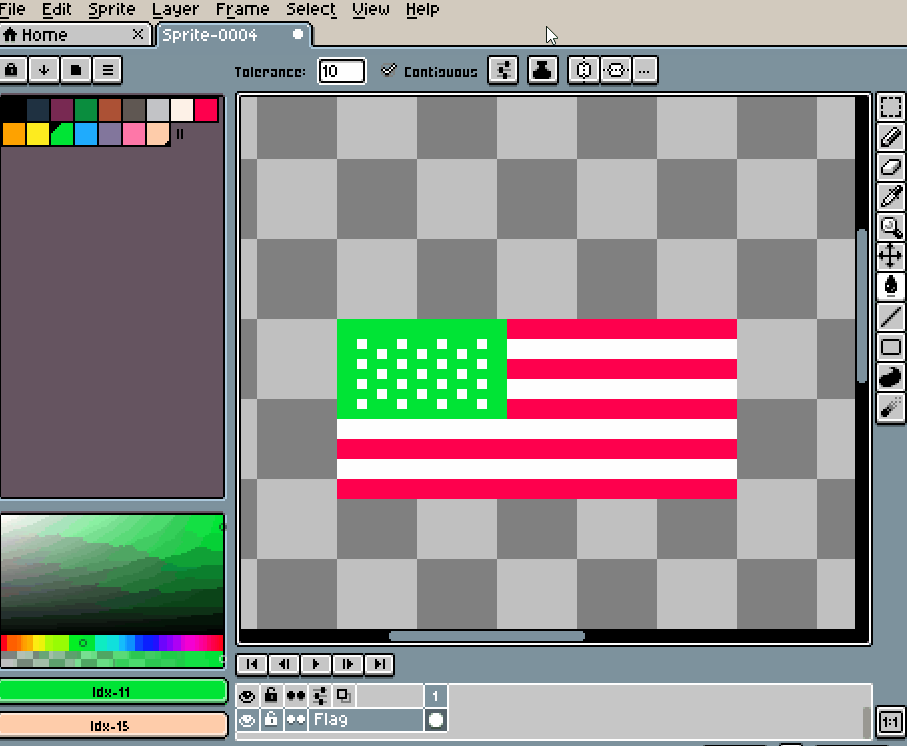This screenshot has width=907, height=746.
Task: Open the Frame menu
Action: point(242,9)
